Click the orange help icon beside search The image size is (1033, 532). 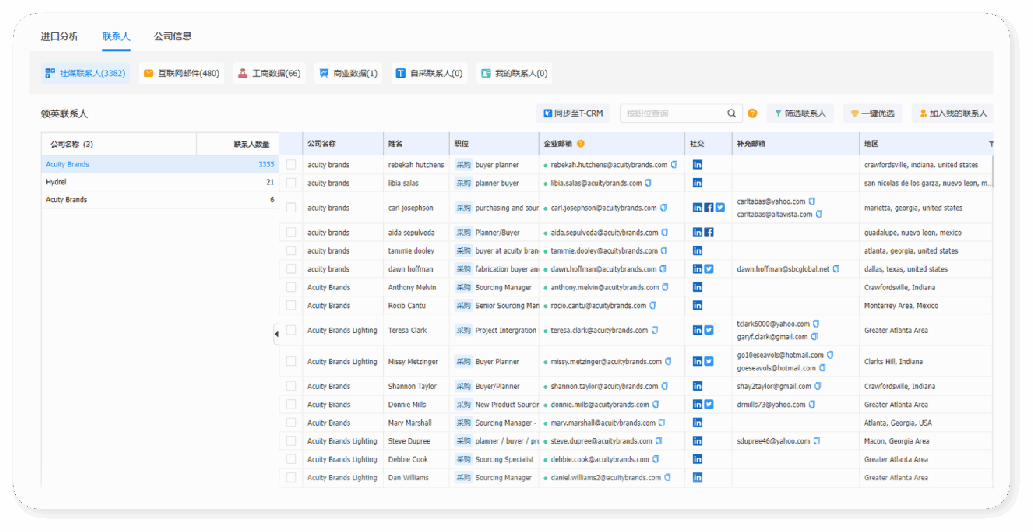point(752,114)
